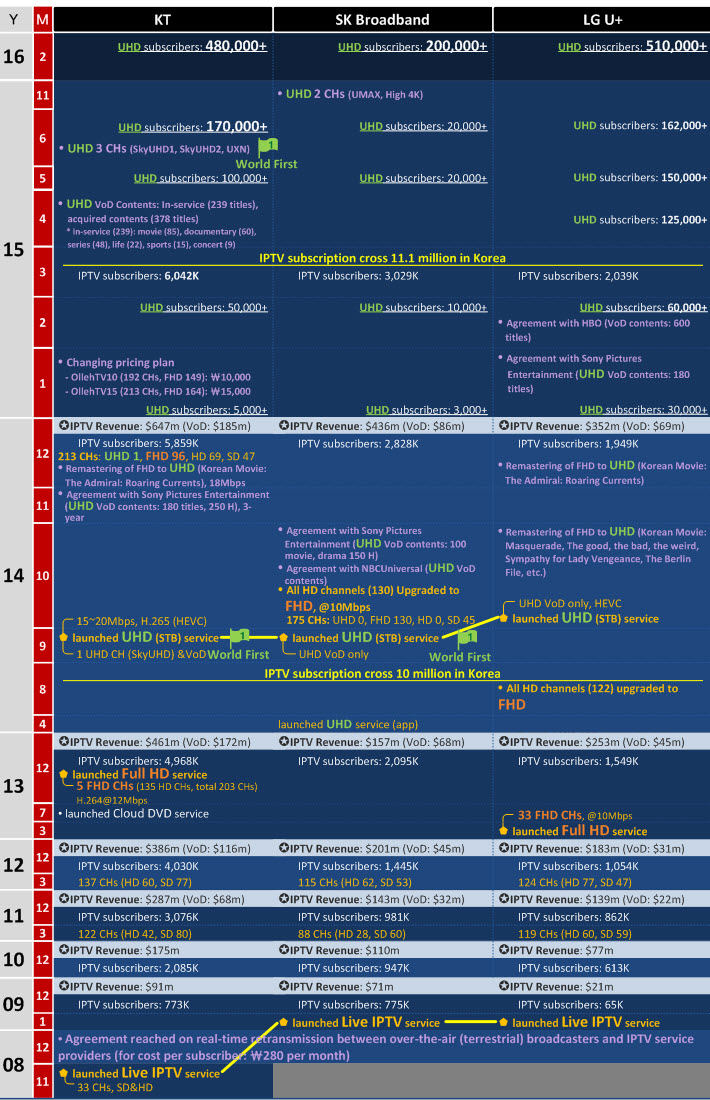This screenshot has width=710, height=1100.
Task: Click '213 CHs: UHD 1, FHD 96, HD 69, SD 47'
Action: 156,456
